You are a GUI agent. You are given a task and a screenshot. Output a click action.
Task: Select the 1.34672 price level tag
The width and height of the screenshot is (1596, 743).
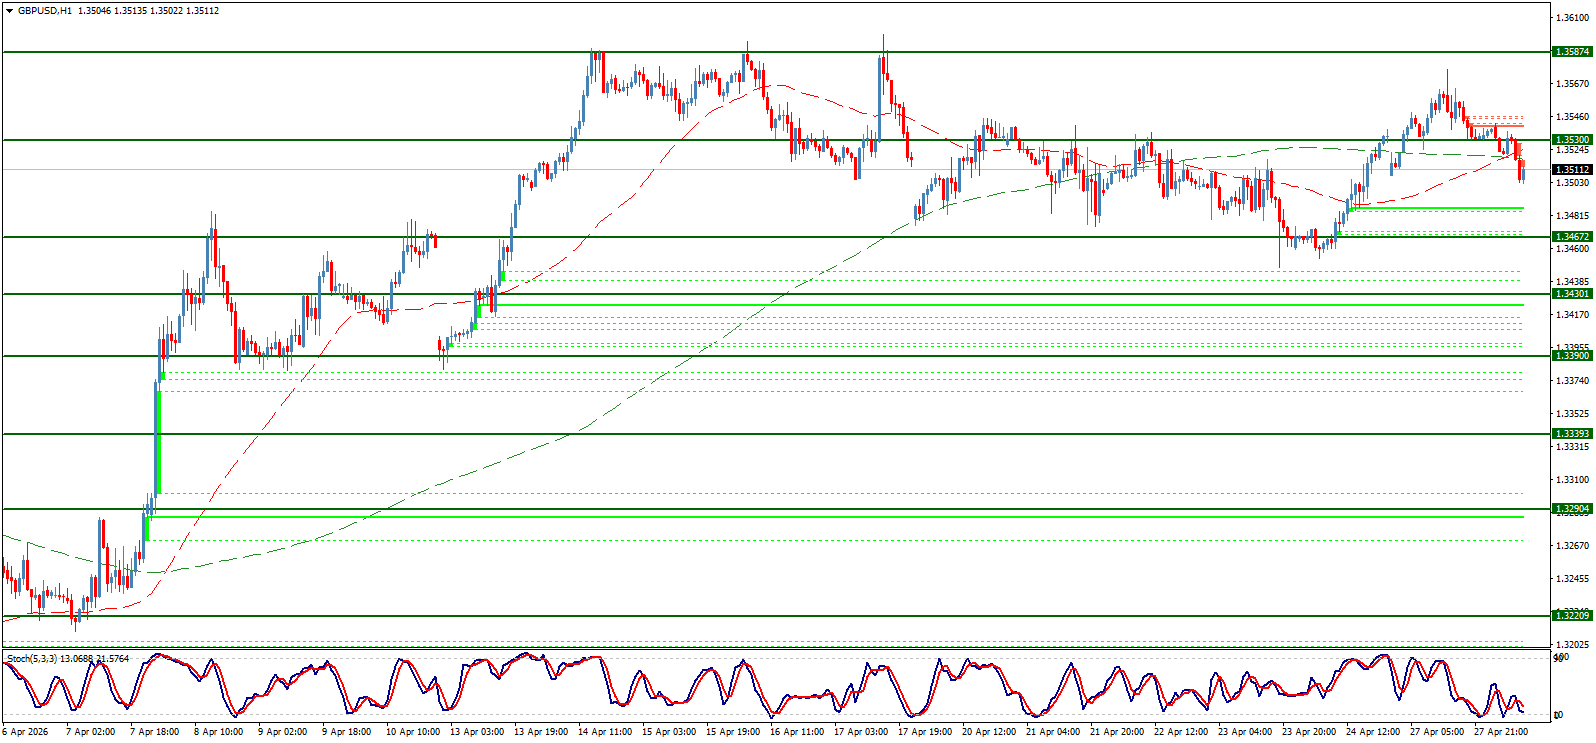pos(1572,237)
